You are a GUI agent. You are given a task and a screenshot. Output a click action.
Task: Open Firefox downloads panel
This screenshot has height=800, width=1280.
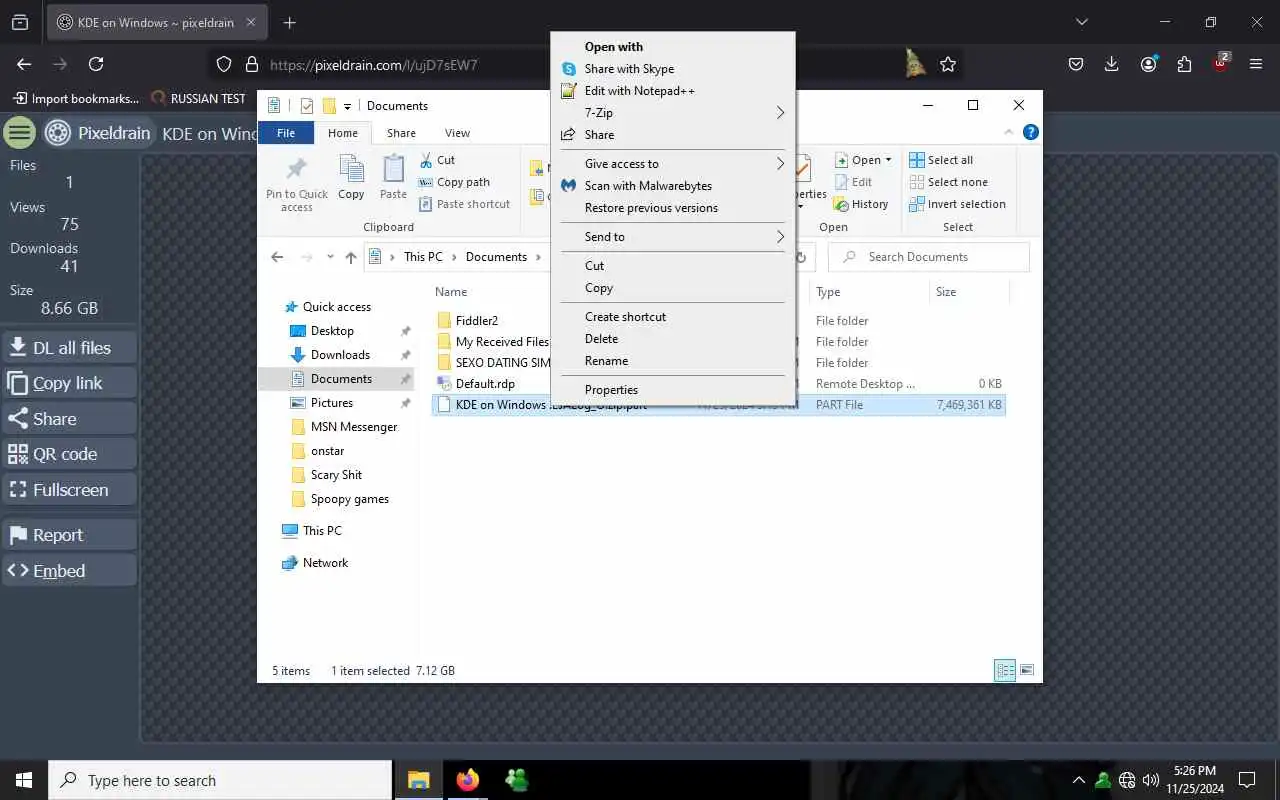[1112, 64]
